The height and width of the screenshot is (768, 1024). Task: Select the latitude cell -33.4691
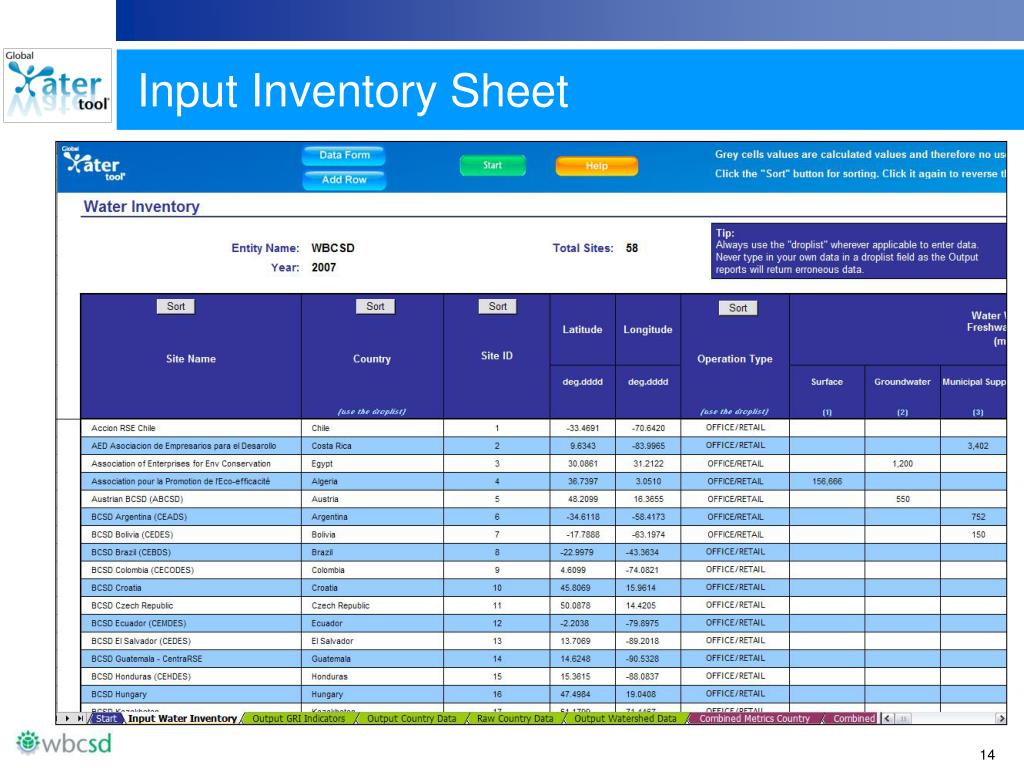click(583, 428)
